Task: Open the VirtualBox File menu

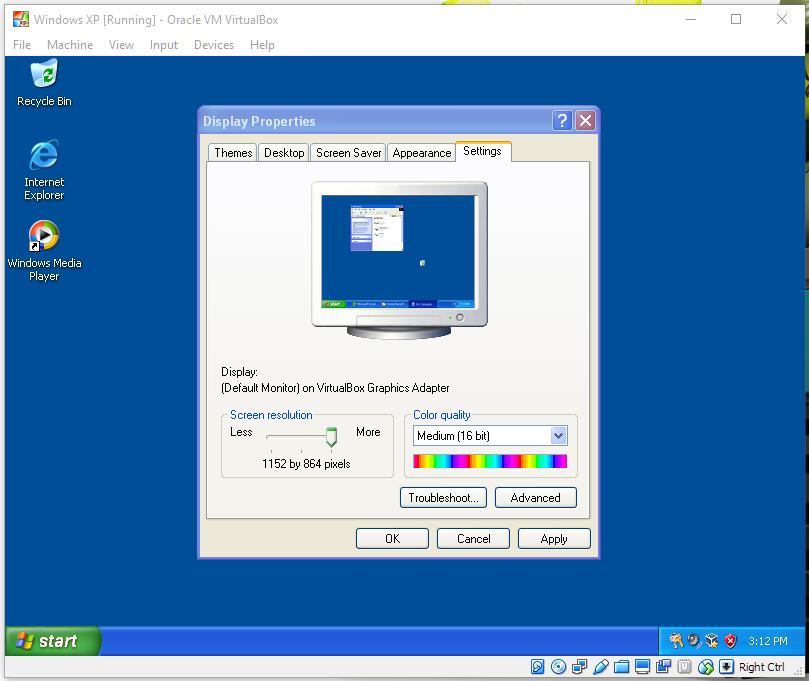Action: click(x=22, y=45)
